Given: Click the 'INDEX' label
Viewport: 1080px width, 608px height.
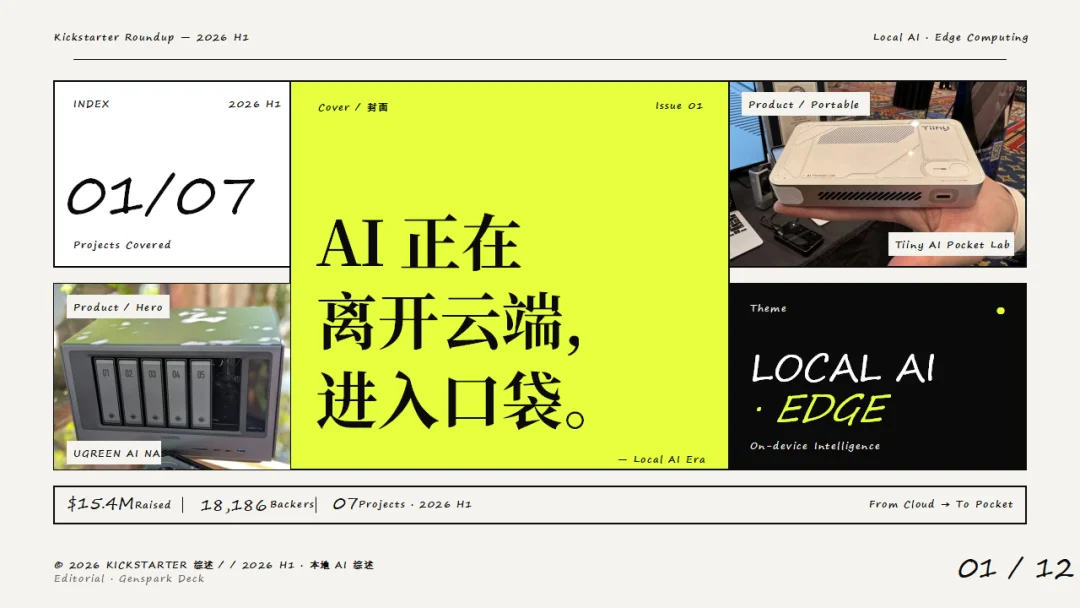Looking at the screenshot, I should [92, 104].
